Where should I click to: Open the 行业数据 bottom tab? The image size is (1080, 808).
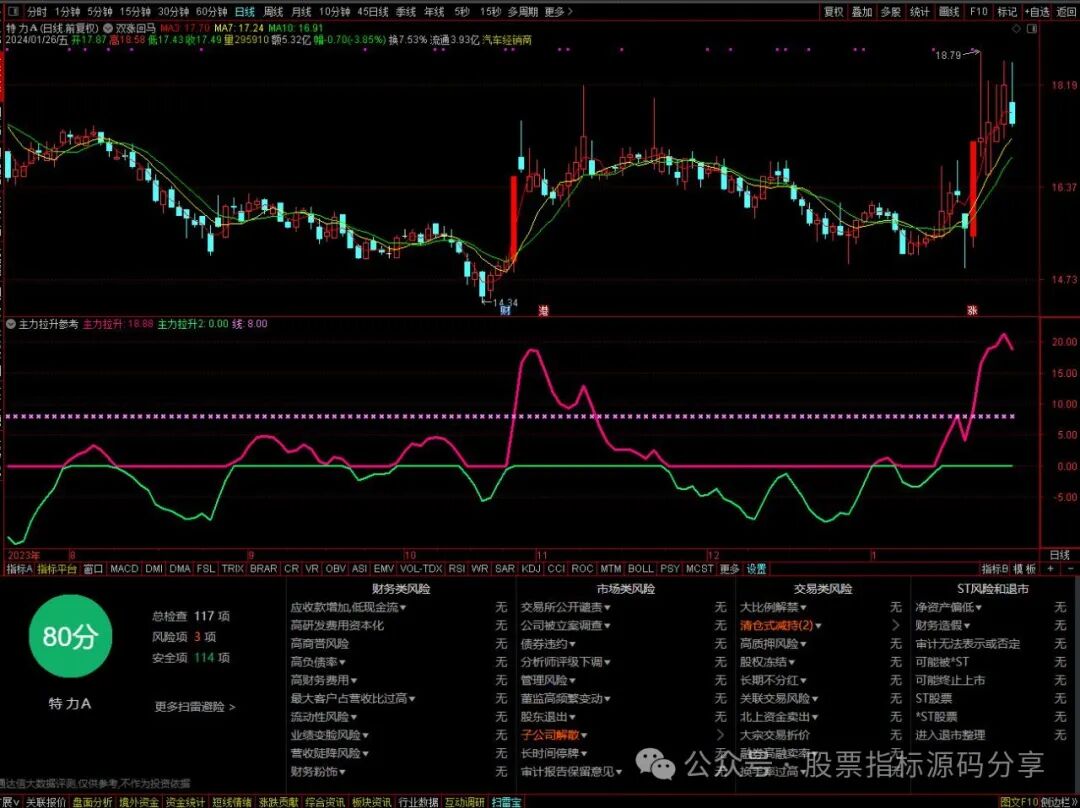click(x=418, y=802)
